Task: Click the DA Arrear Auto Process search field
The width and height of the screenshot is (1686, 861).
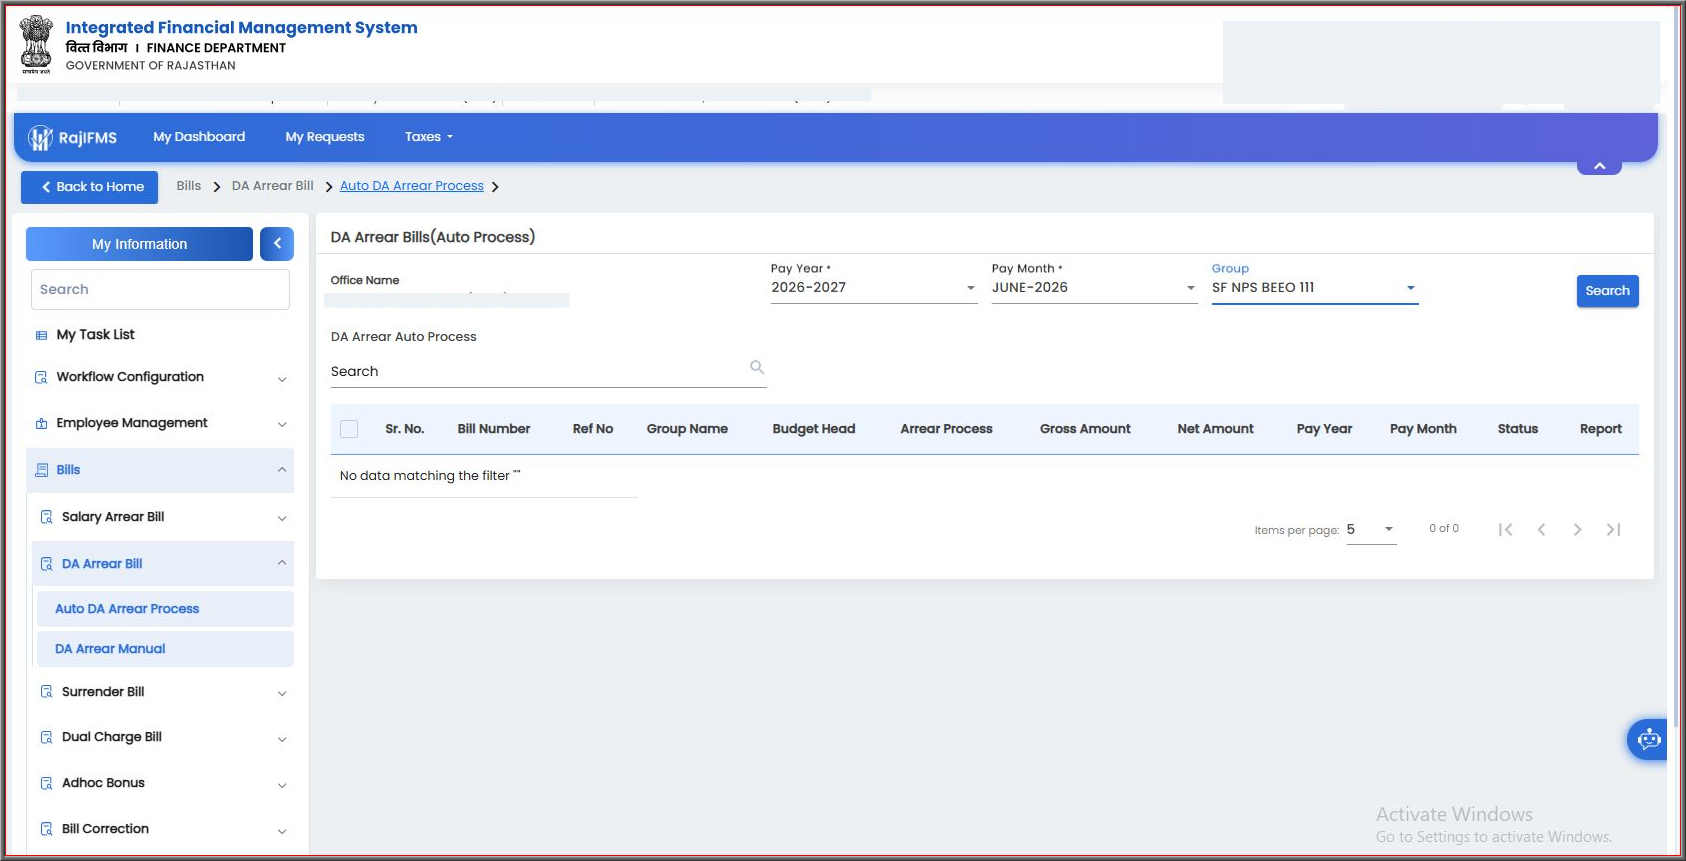Action: point(548,372)
